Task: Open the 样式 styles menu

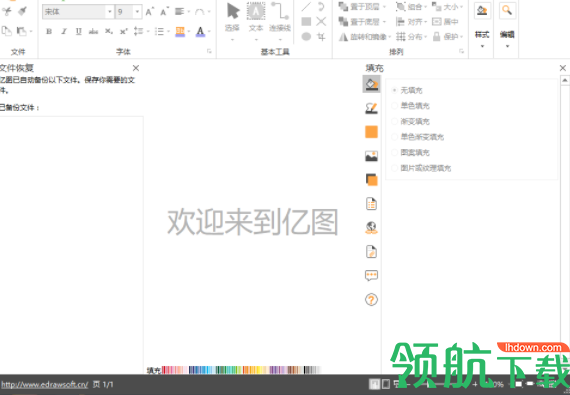Action: click(482, 25)
